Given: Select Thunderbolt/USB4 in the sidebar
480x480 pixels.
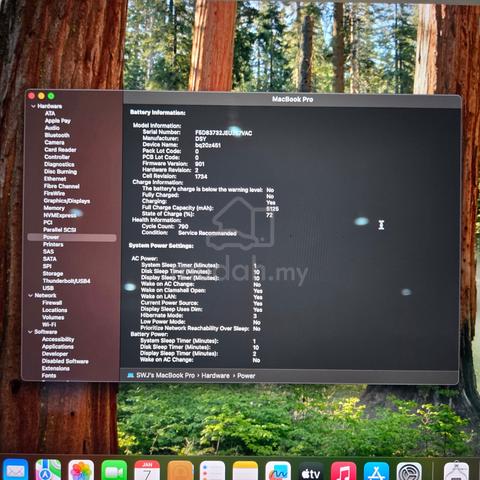Looking at the screenshot, I should (66, 281).
